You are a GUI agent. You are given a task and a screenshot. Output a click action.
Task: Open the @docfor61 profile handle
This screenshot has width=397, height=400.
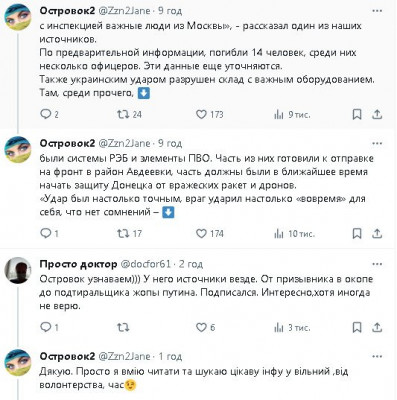coord(145,264)
